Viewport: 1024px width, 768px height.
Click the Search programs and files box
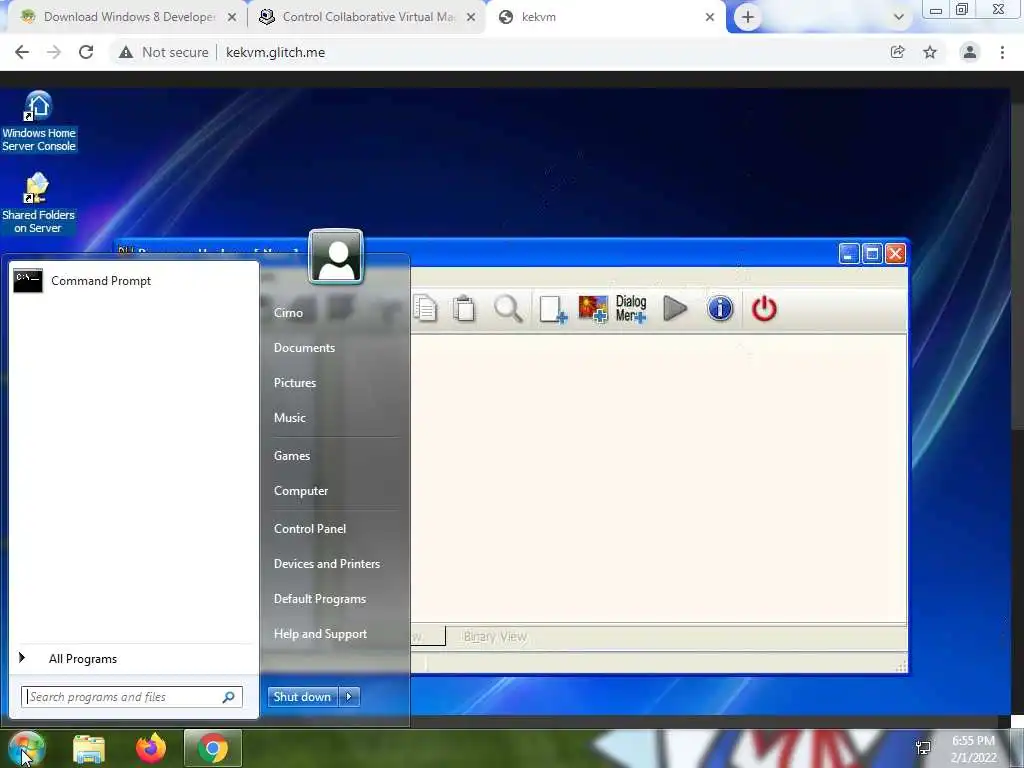(x=132, y=697)
